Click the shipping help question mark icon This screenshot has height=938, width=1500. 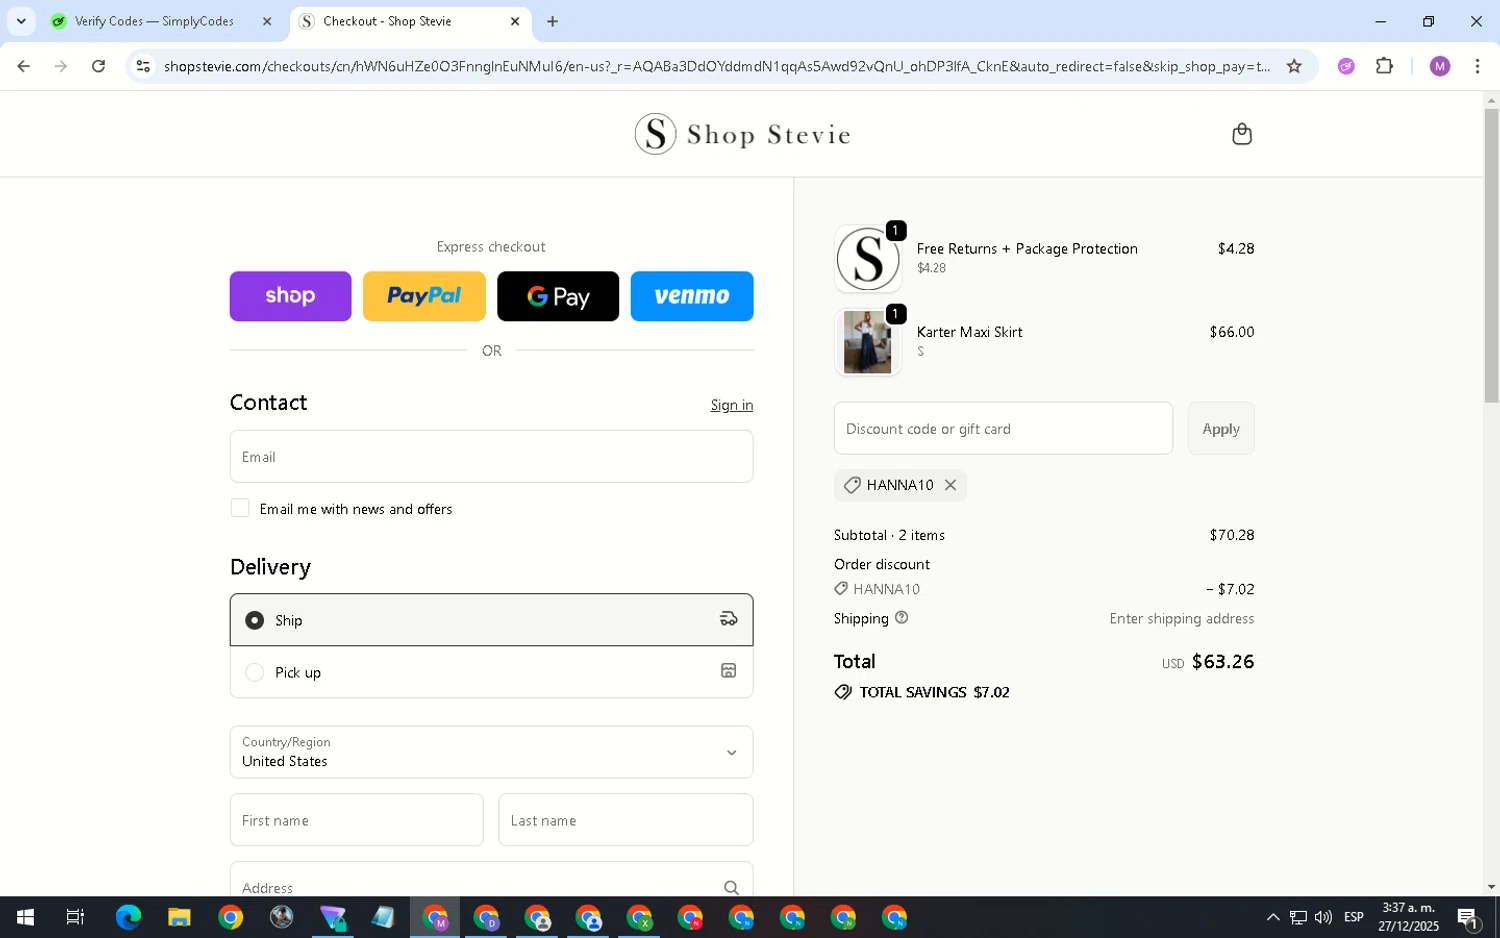pos(901,618)
